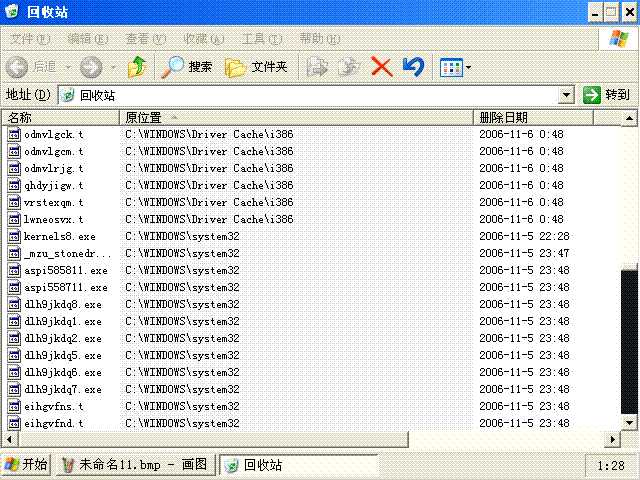The image size is (640, 480).
Task: Select file icon of vrstexqm.t
Action: (14, 202)
